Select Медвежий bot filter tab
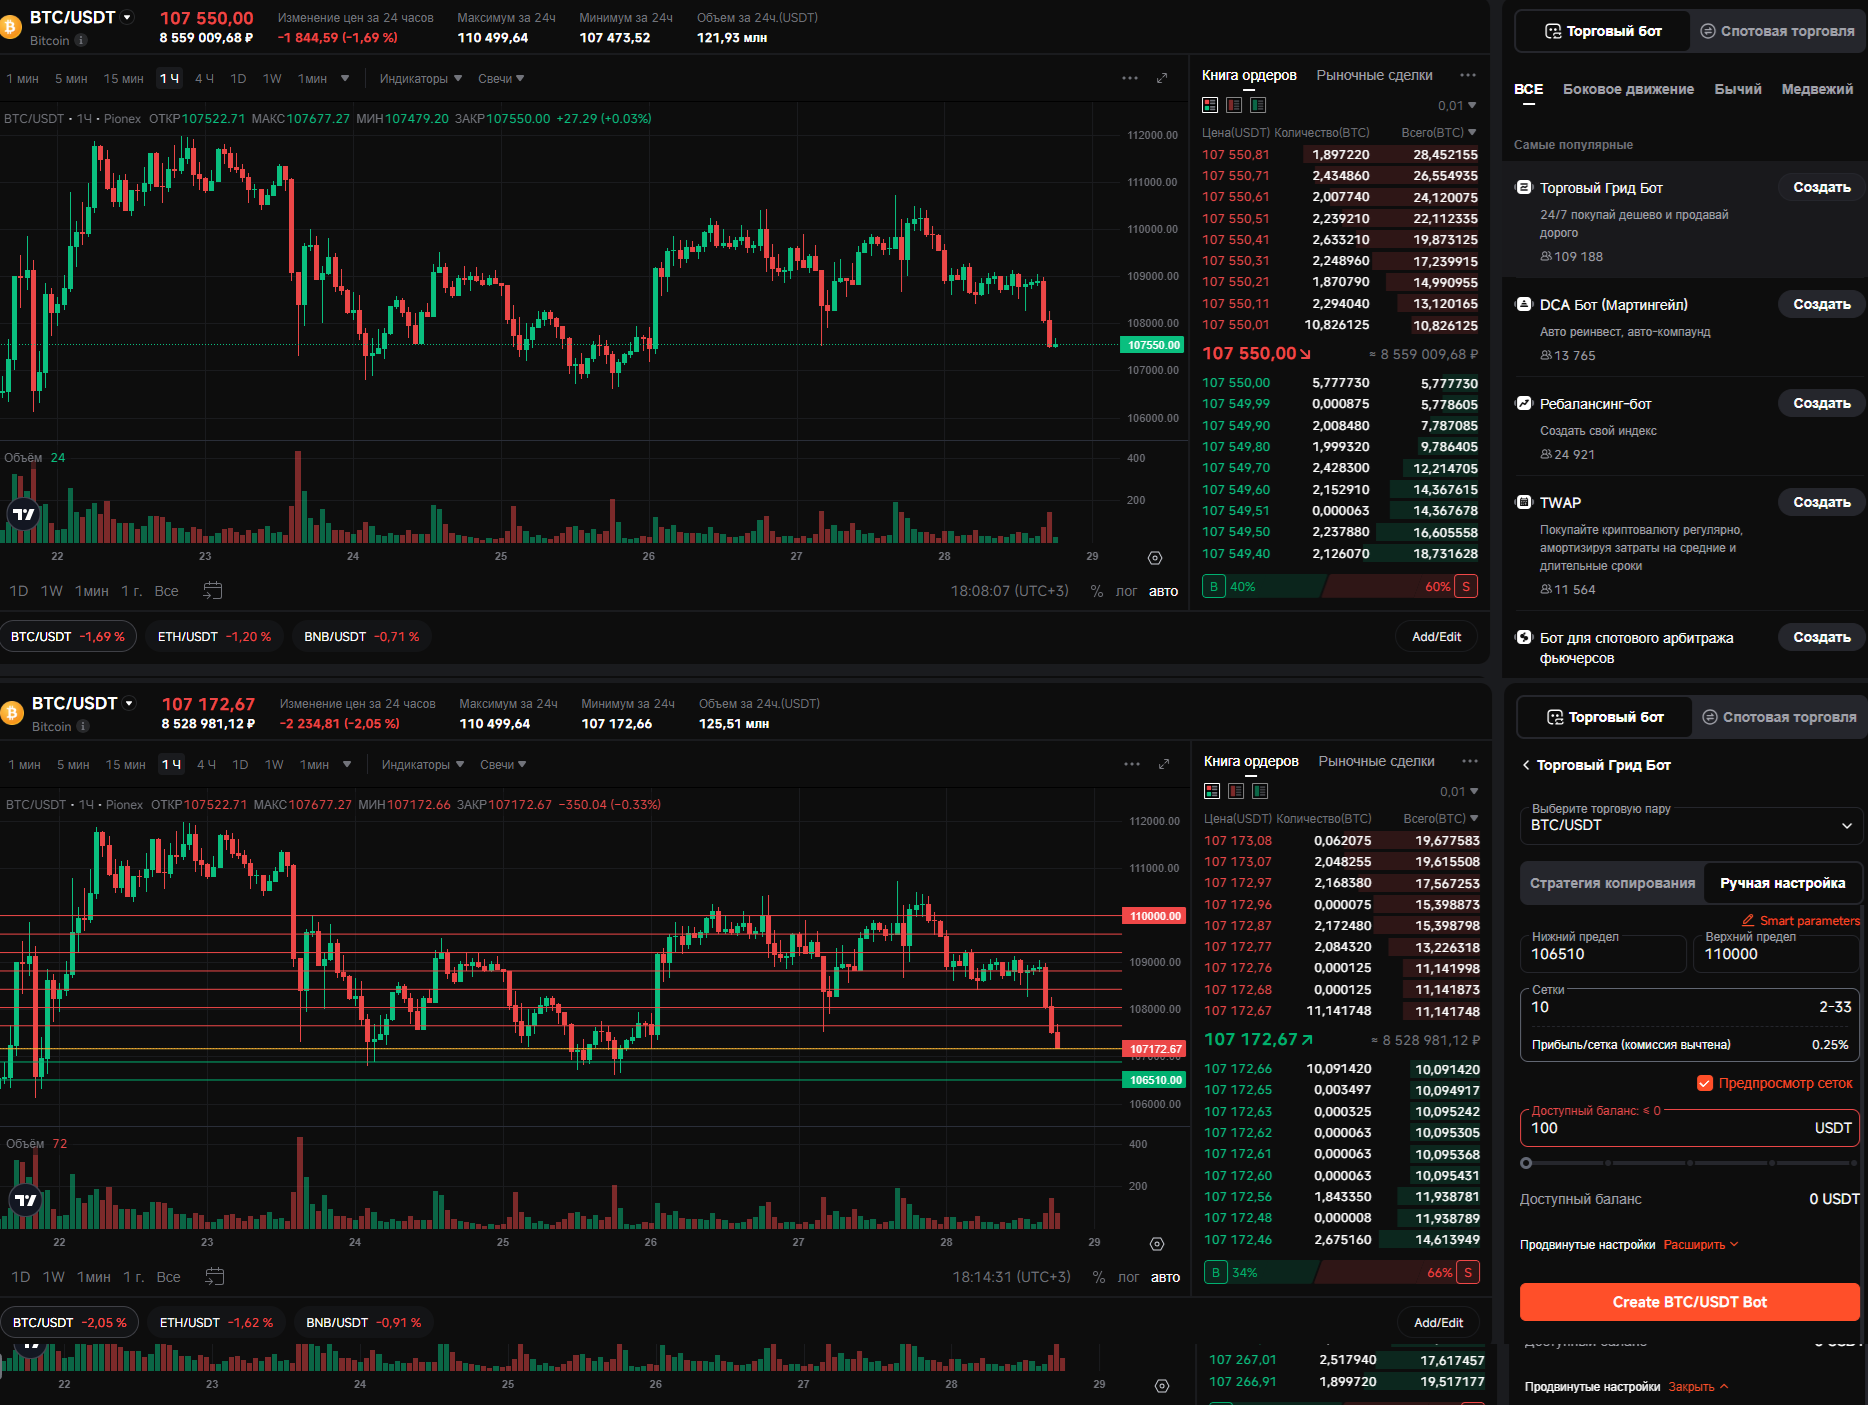1868x1405 pixels. (1817, 89)
